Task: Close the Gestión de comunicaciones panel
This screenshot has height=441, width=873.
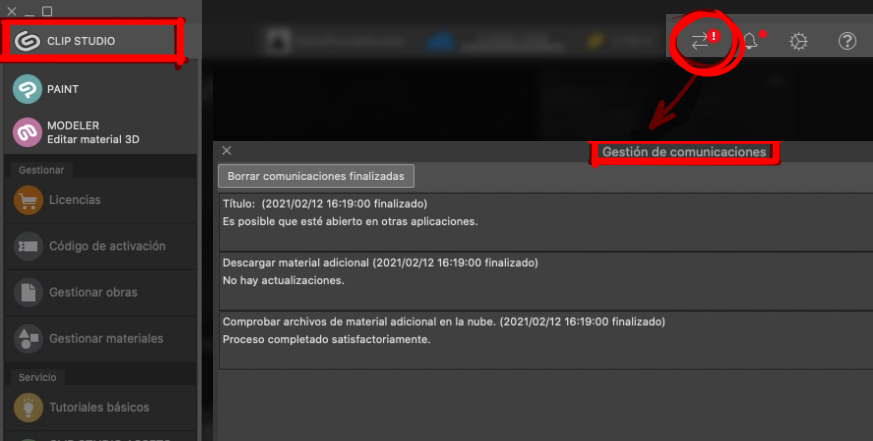Action: (227, 151)
